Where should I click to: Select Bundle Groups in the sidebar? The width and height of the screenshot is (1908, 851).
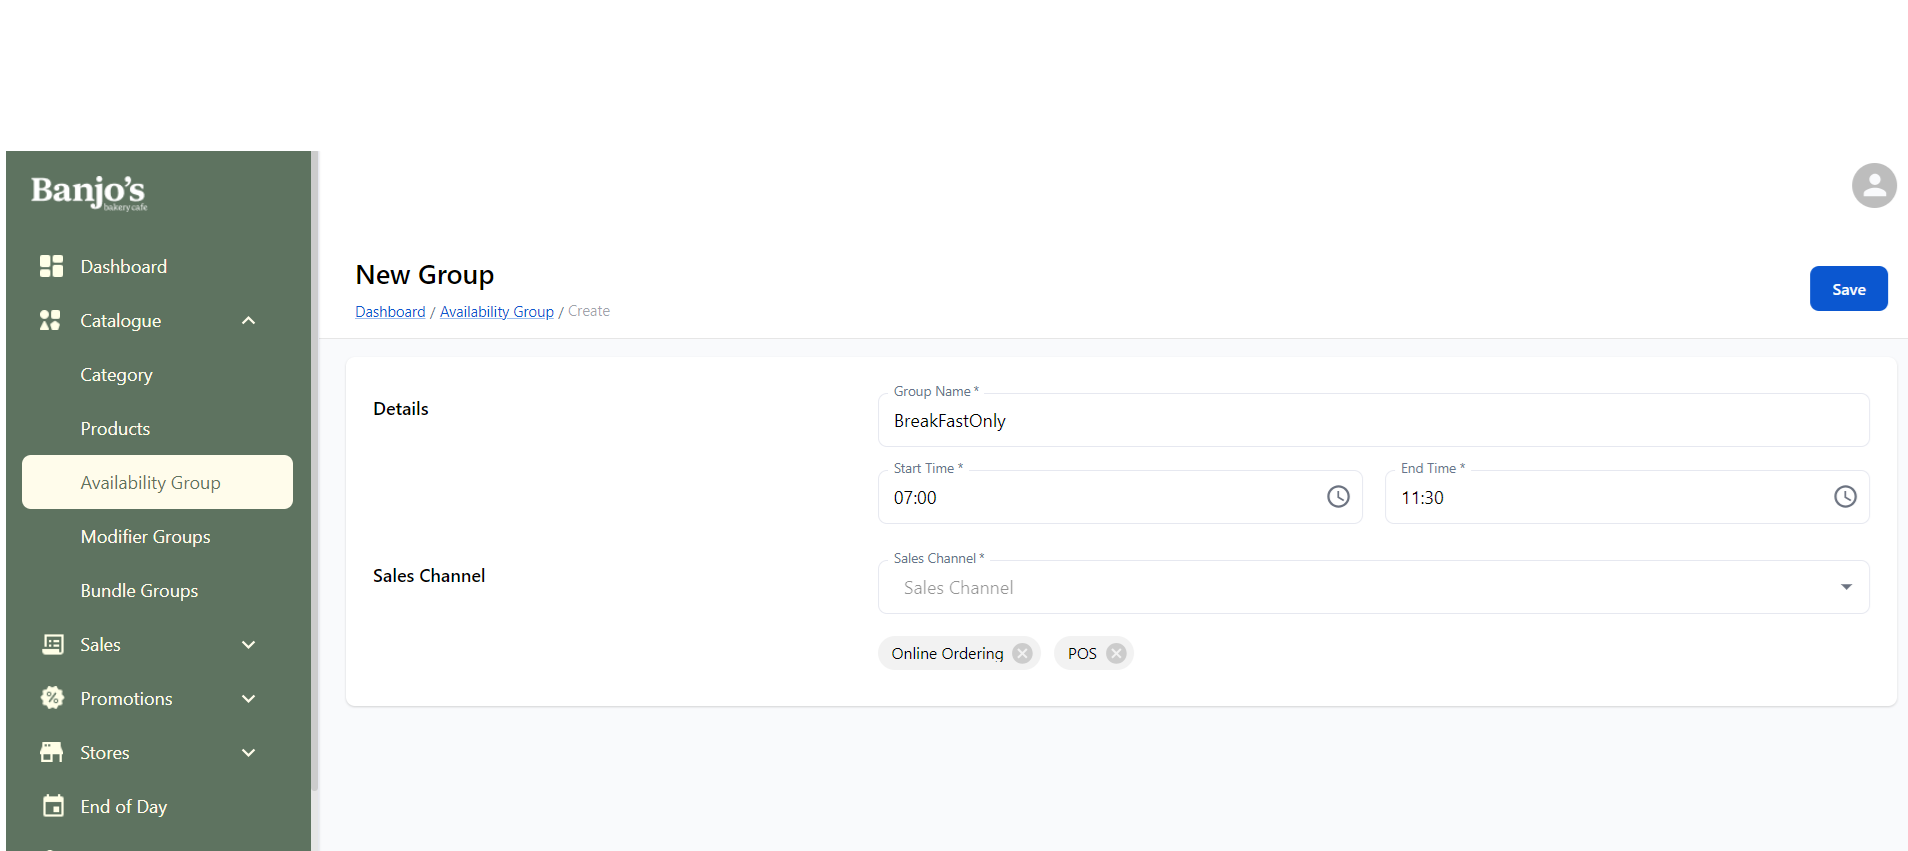pyautogui.click(x=139, y=591)
